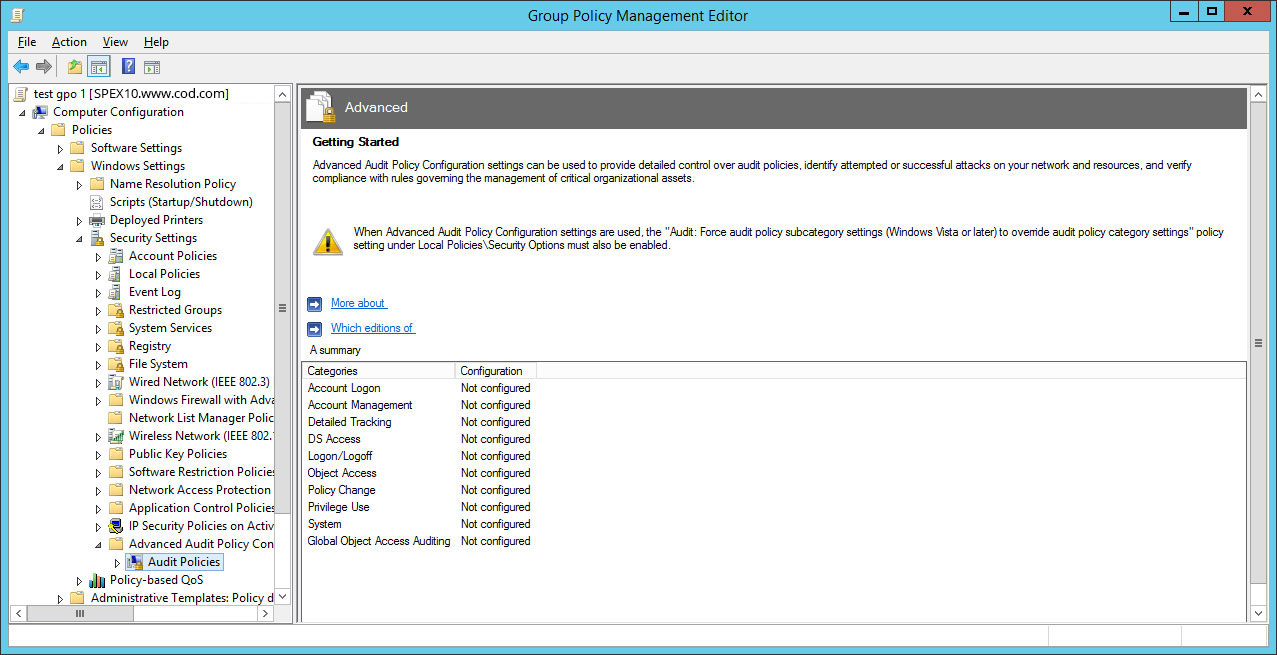The image size is (1277, 655).
Task: Expand the Policy-based QoS node
Action: click(x=79, y=580)
